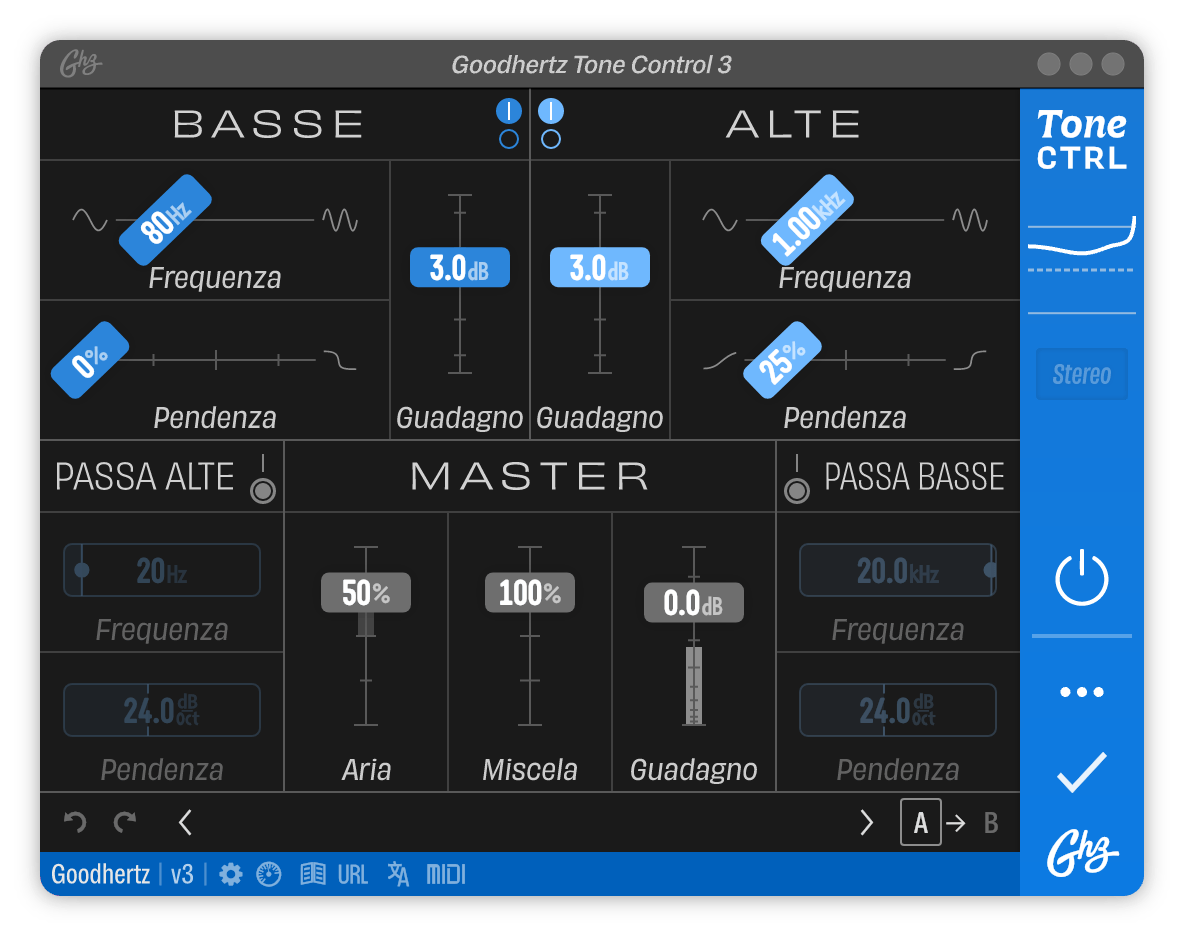The image size is (1184, 936).
Task: Click the URL icon in bottom bar
Action: coord(353,875)
